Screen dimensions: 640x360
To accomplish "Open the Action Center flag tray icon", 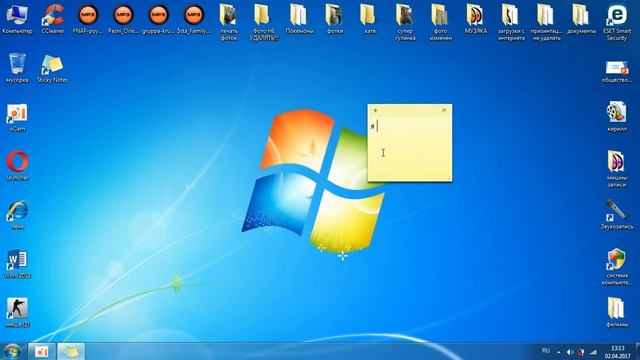I will point(581,352).
